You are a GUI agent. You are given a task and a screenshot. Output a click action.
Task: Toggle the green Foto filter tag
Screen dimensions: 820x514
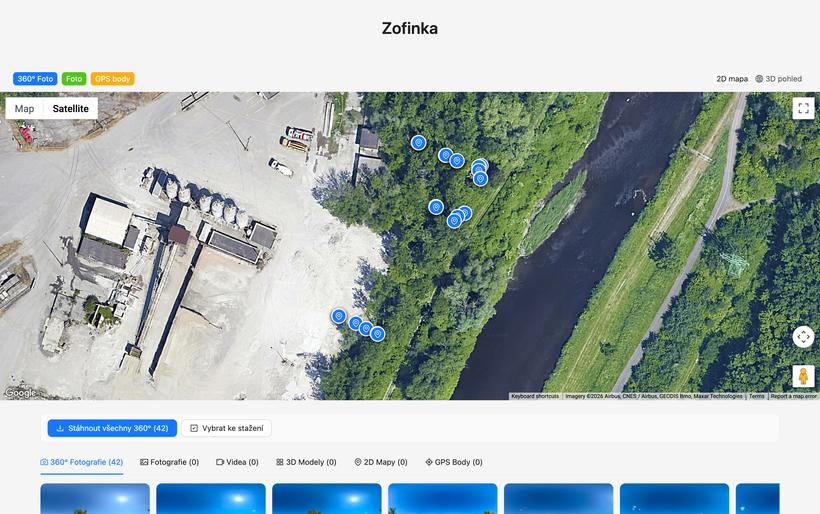point(74,79)
